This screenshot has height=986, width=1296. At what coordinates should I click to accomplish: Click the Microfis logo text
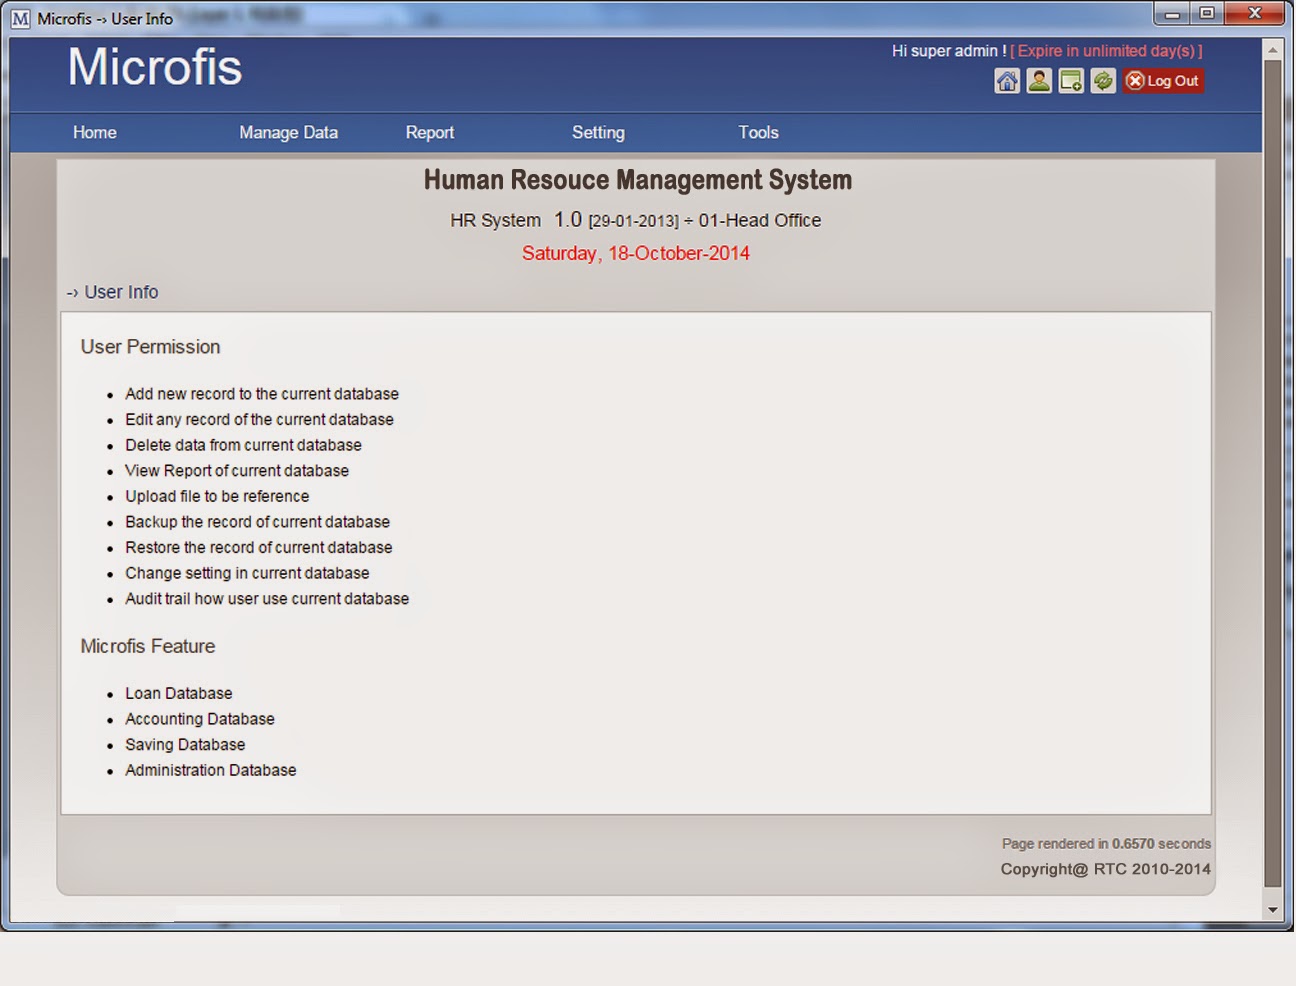pos(155,67)
